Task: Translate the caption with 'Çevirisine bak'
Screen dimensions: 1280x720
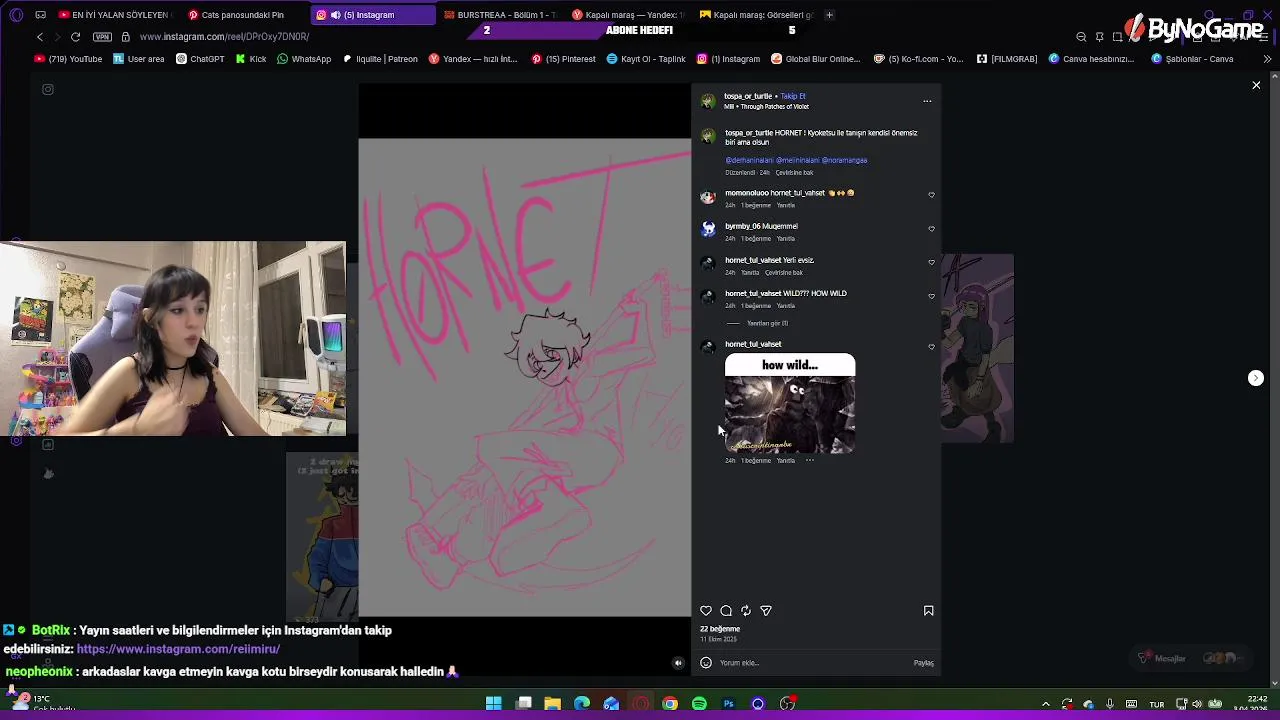Action: coord(794,172)
